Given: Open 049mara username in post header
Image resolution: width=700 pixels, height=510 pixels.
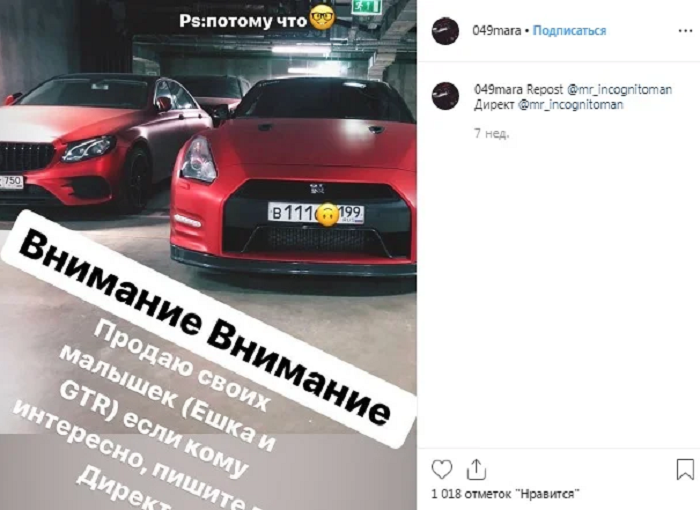Looking at the screenshot, I should [x=496, y=31].
